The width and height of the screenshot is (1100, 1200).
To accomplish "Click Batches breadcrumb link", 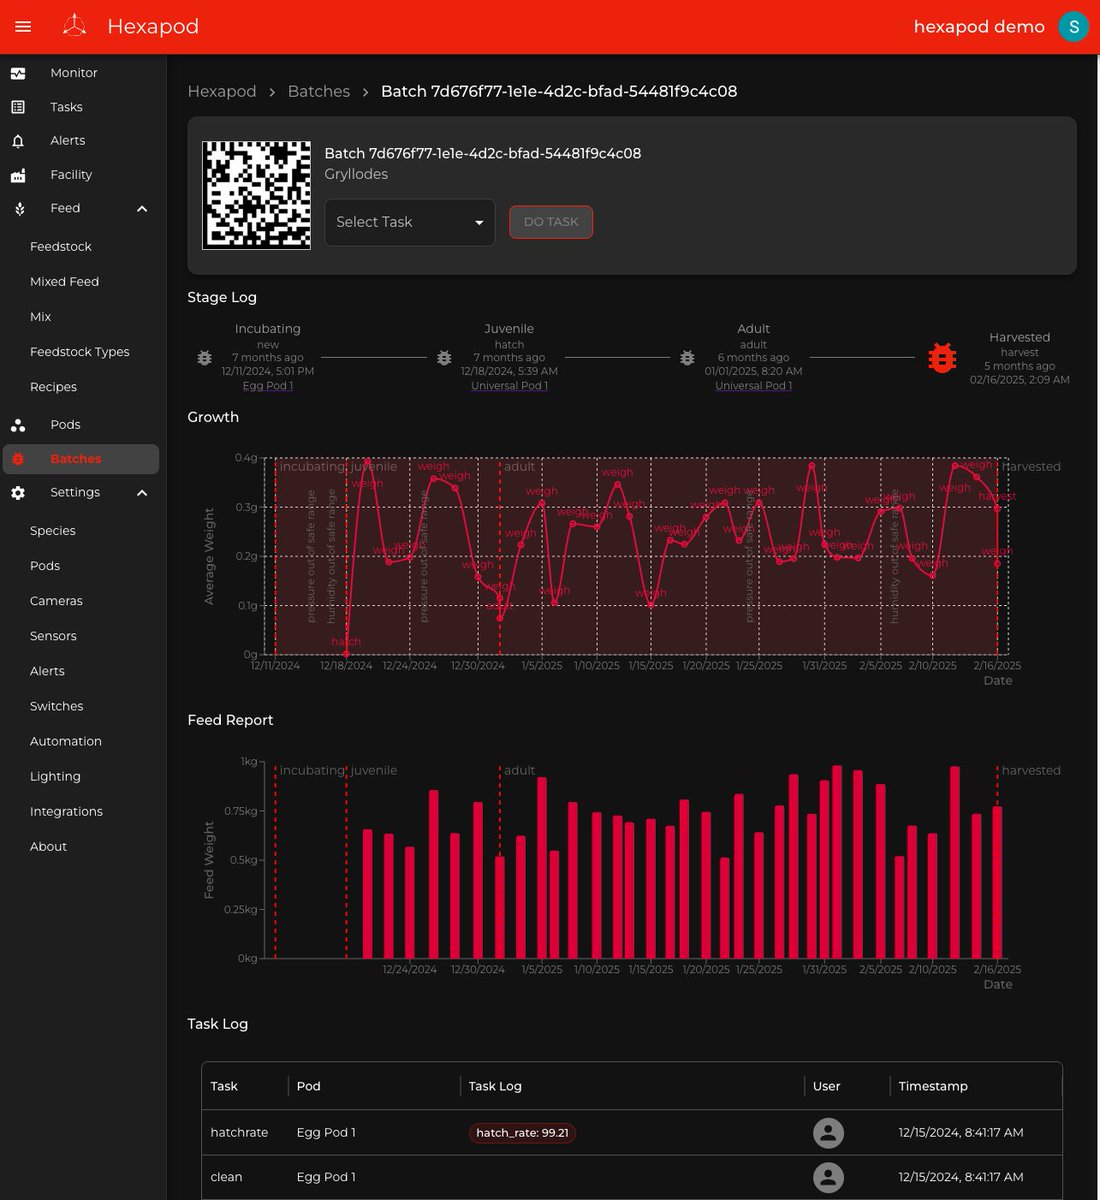I will click(319, 91).
